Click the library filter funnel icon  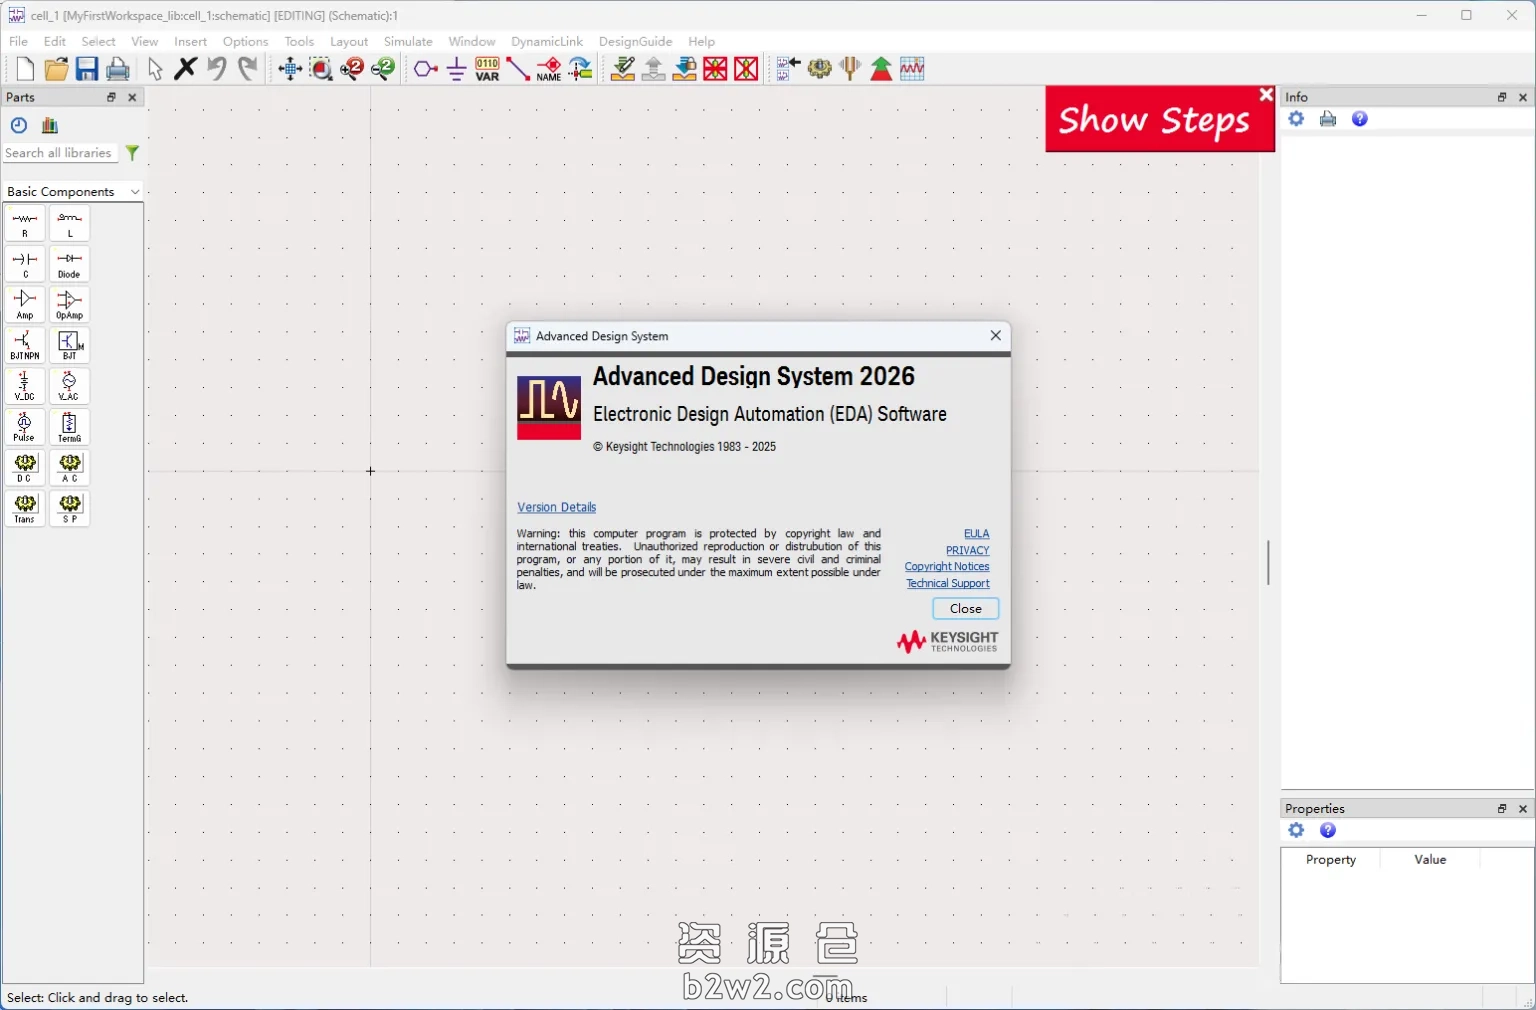[x=132, y=153]
